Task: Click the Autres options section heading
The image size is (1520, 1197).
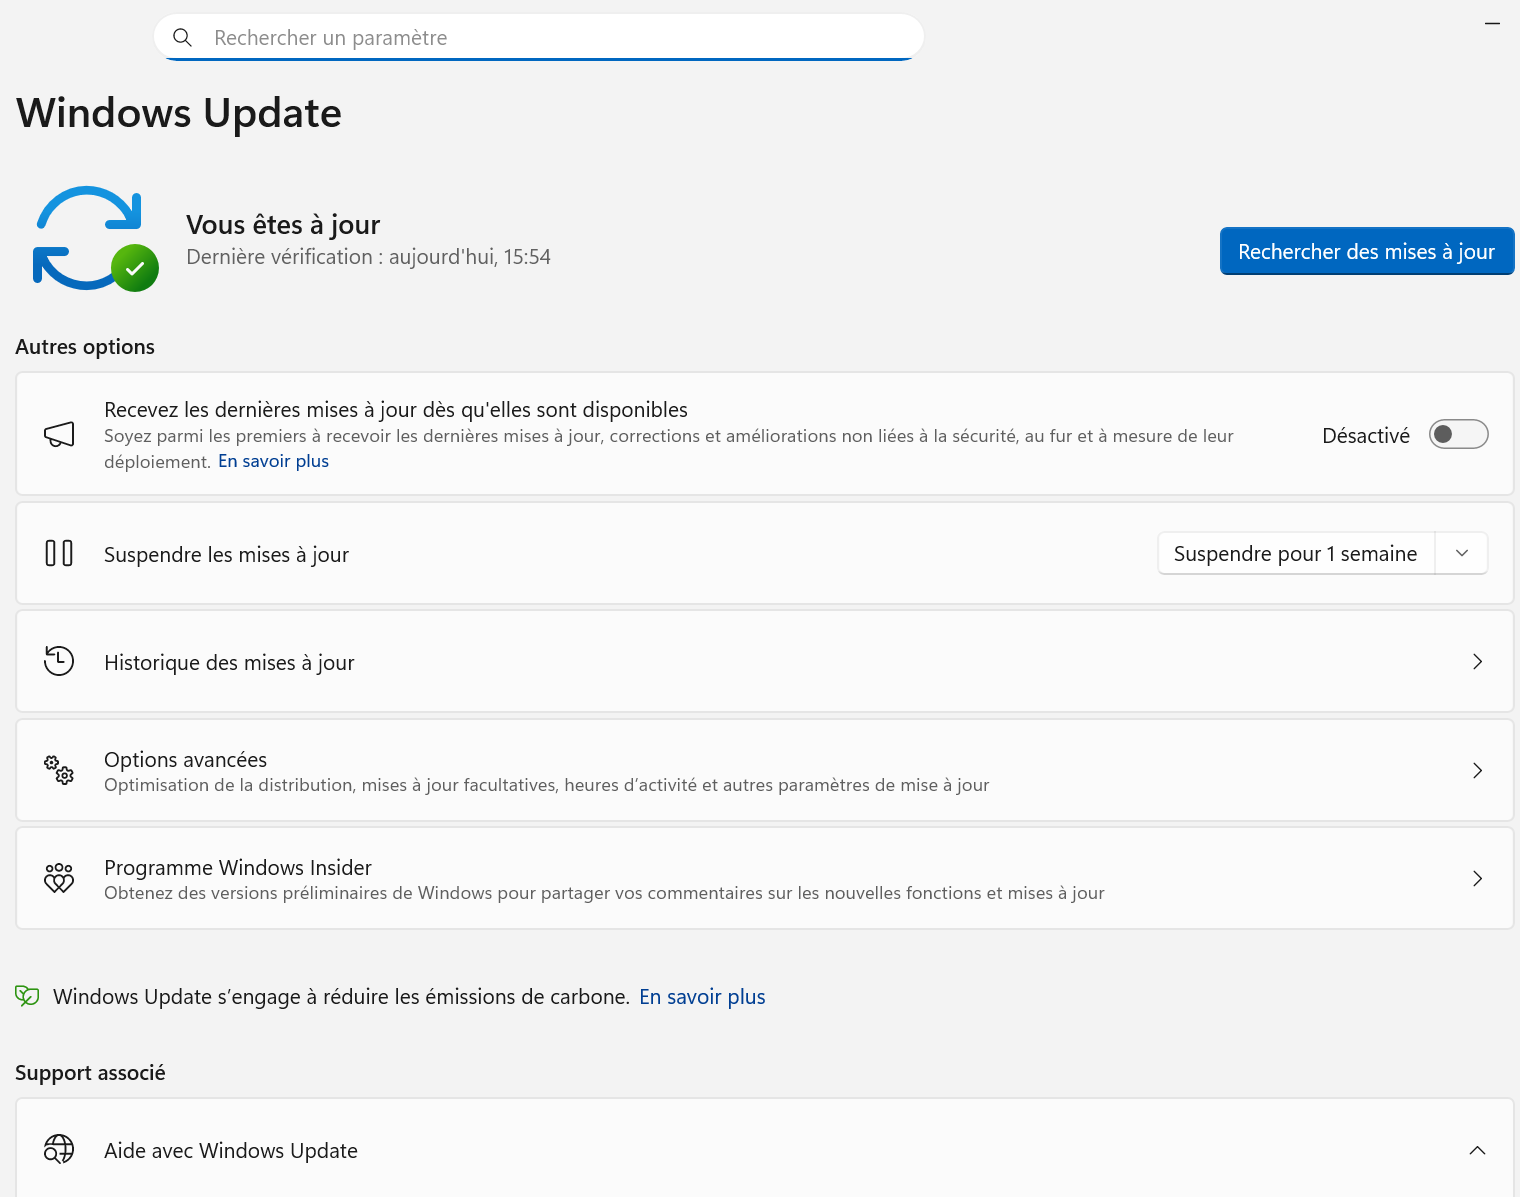Action: tap(85, 347)
